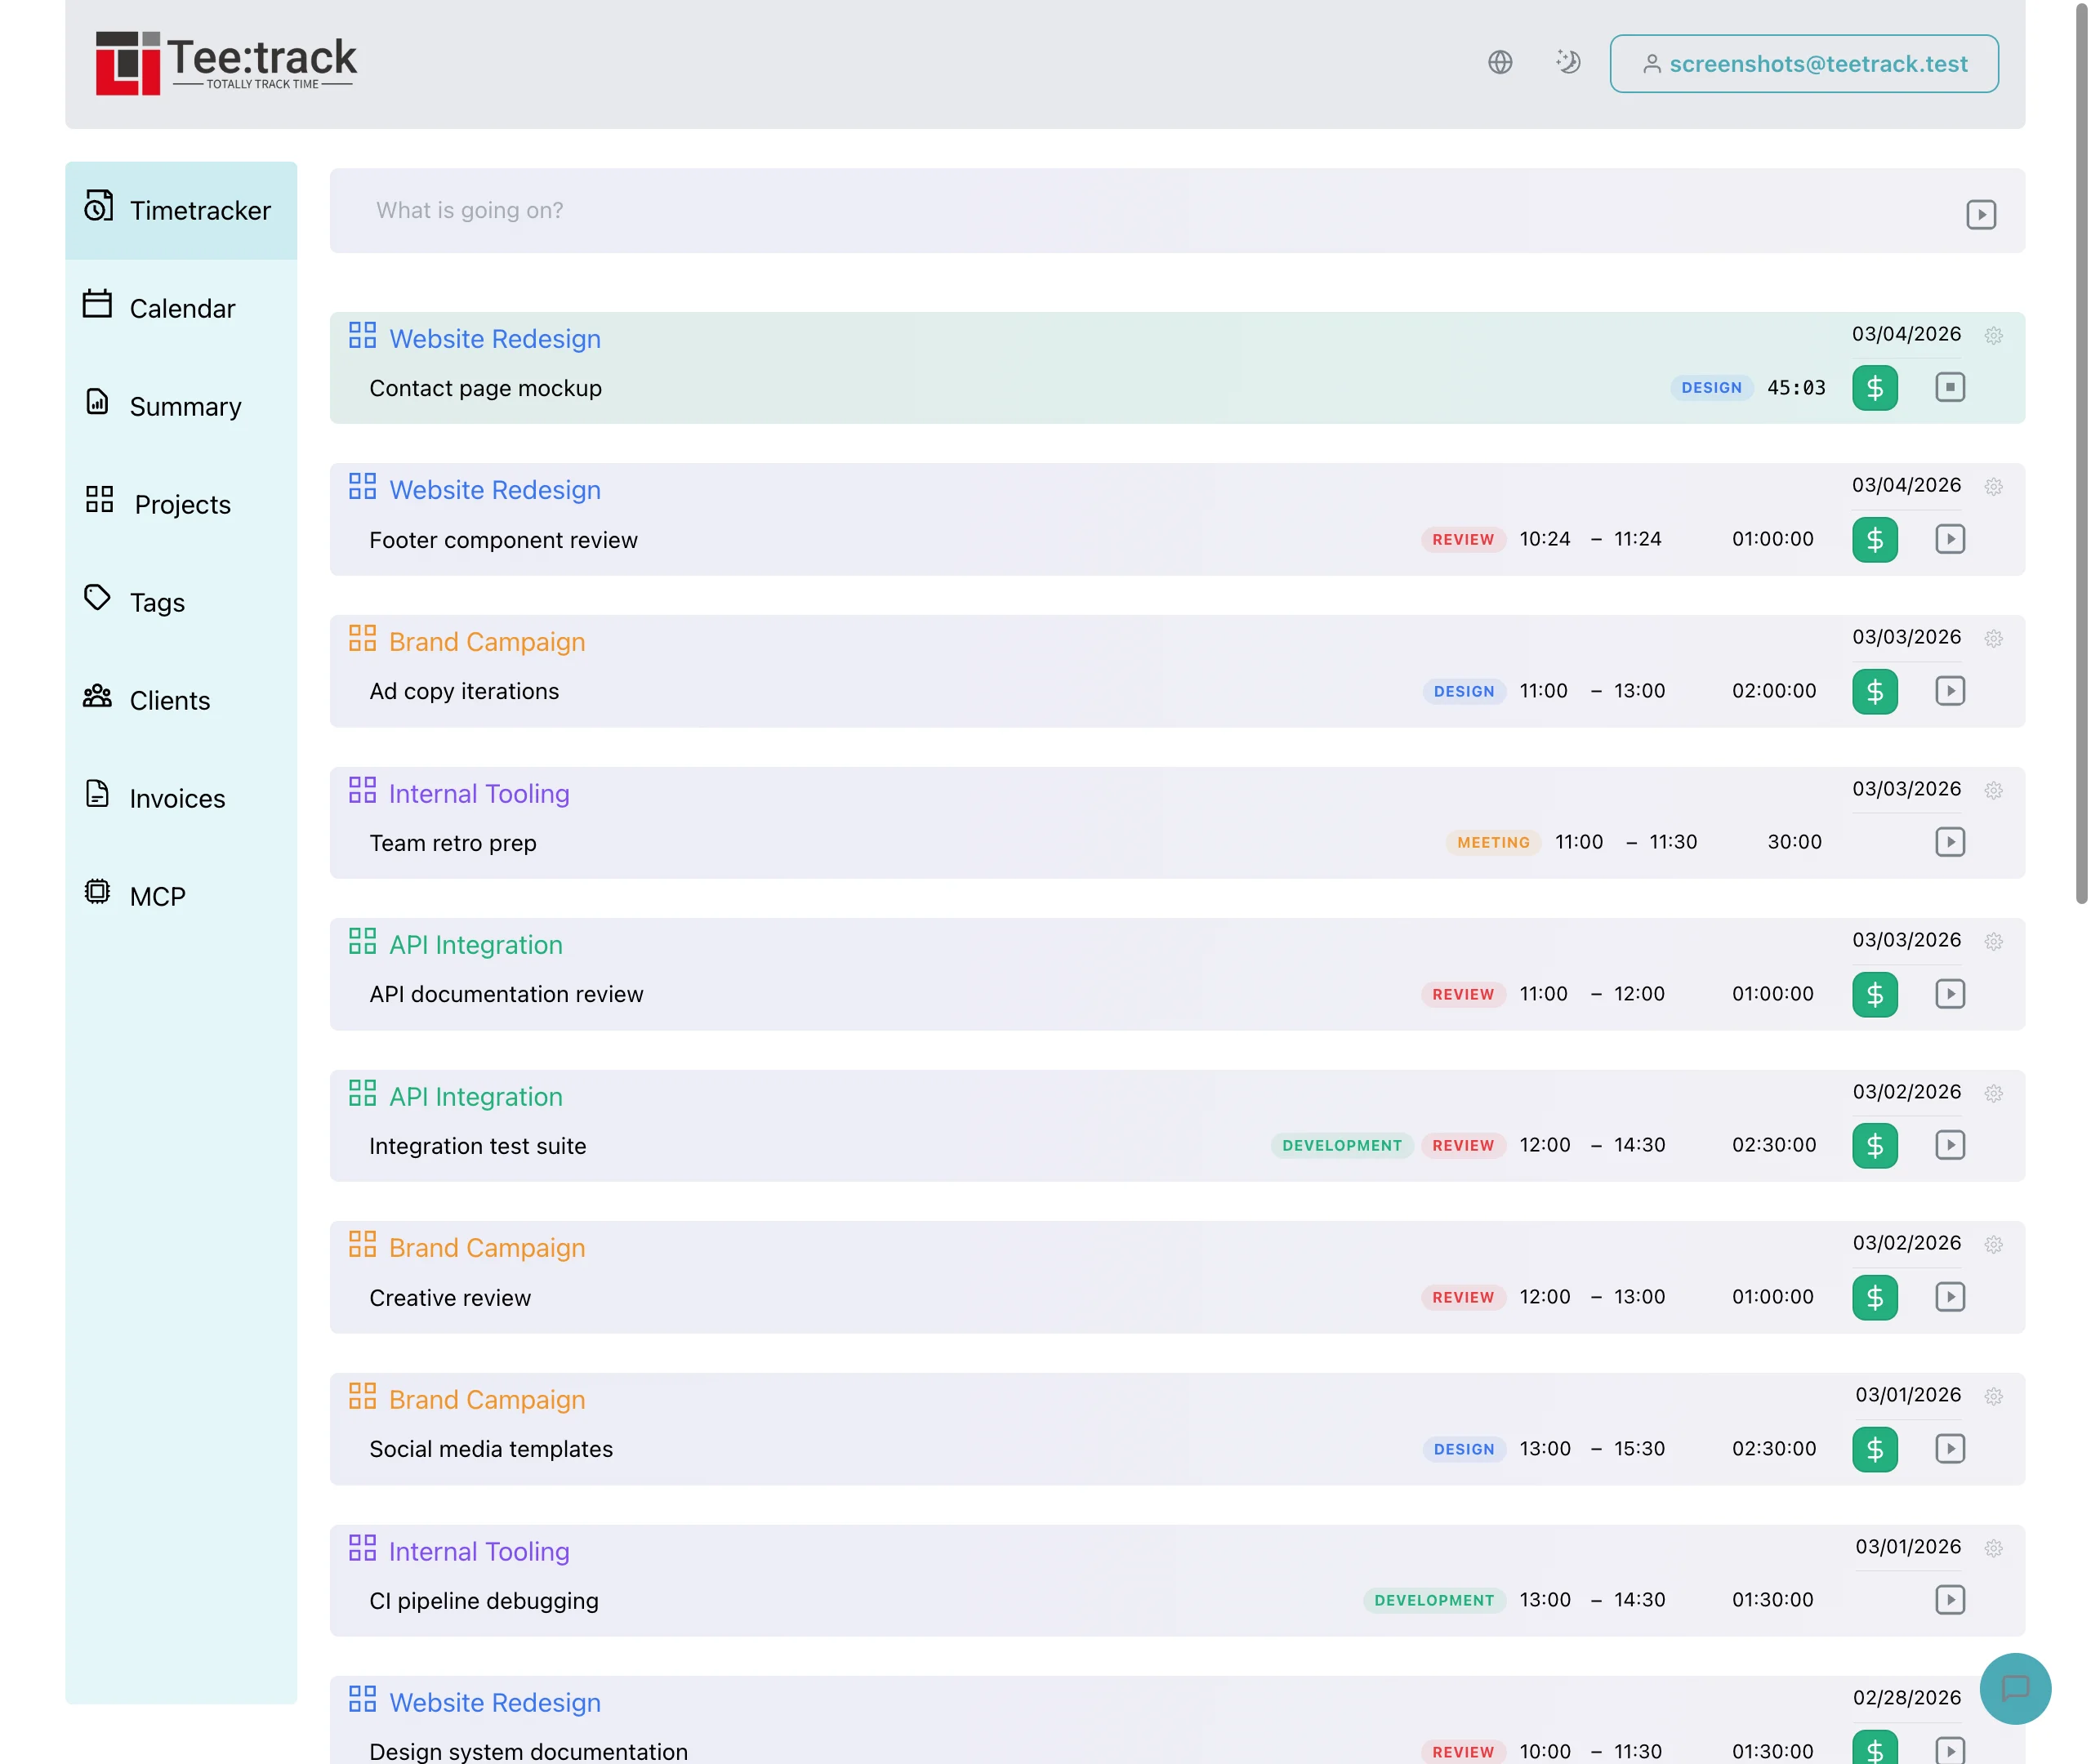Open the Clients section
The image size is (2091, 1764).
(169, 700)
